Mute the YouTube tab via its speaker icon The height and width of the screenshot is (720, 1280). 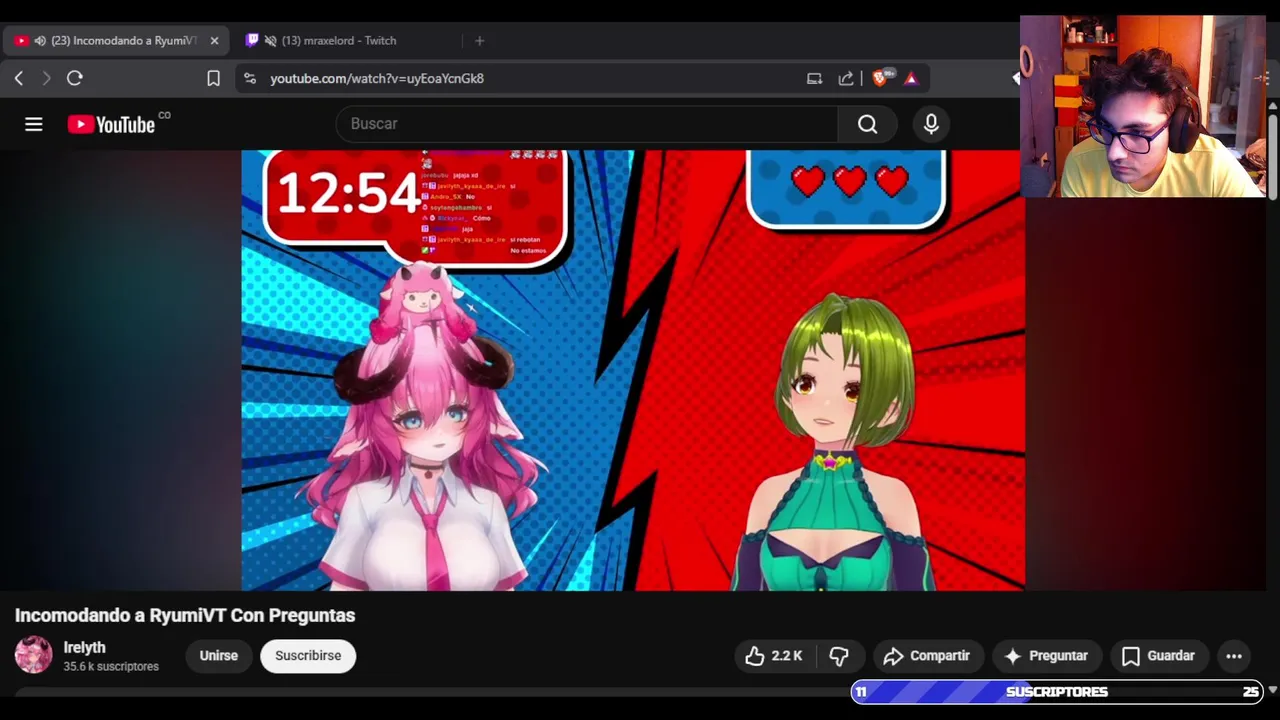point(40,41)
